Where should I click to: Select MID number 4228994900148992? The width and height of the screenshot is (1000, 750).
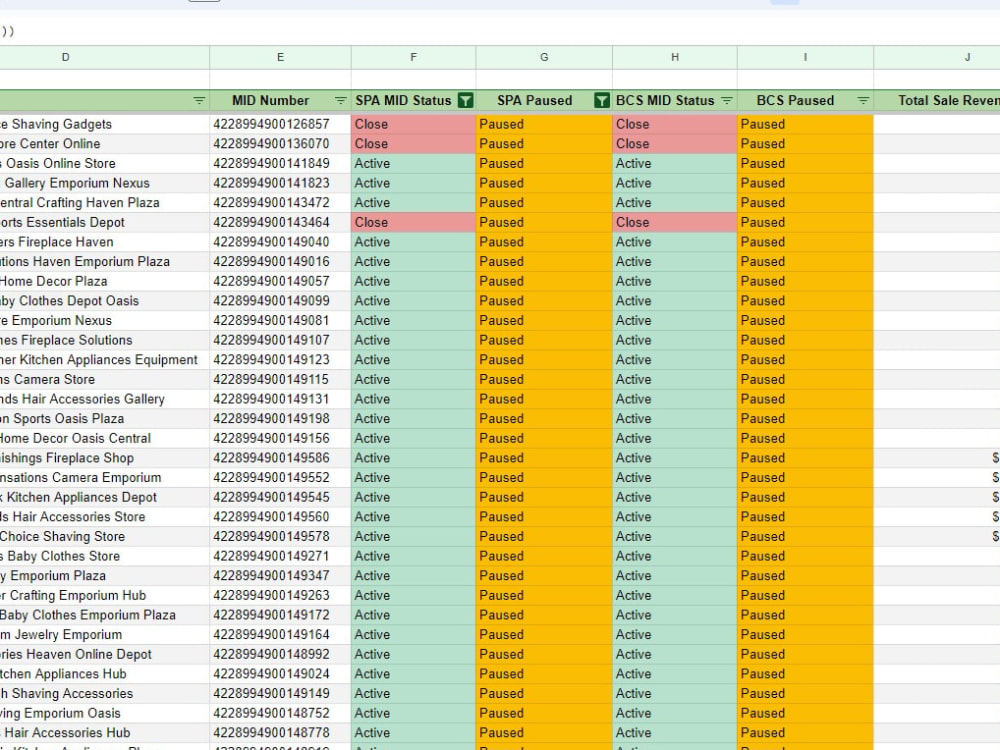point(280,654)
